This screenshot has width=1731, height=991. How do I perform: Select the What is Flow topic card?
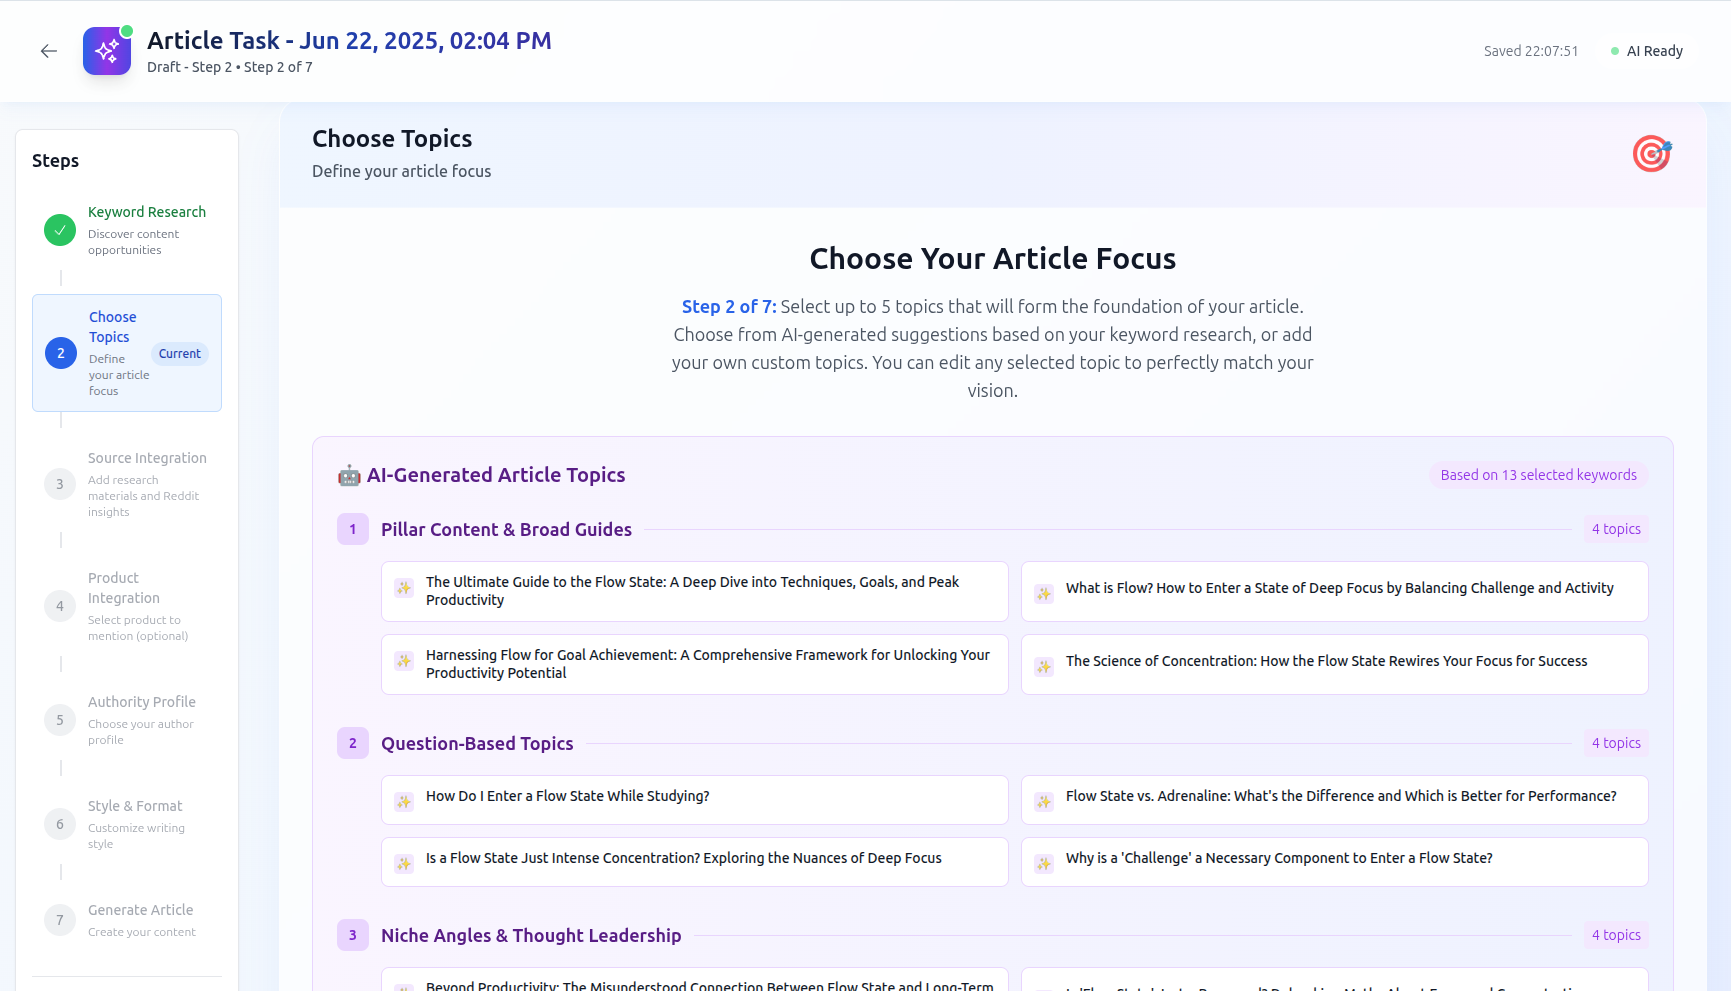click(x=1335, y=591)
